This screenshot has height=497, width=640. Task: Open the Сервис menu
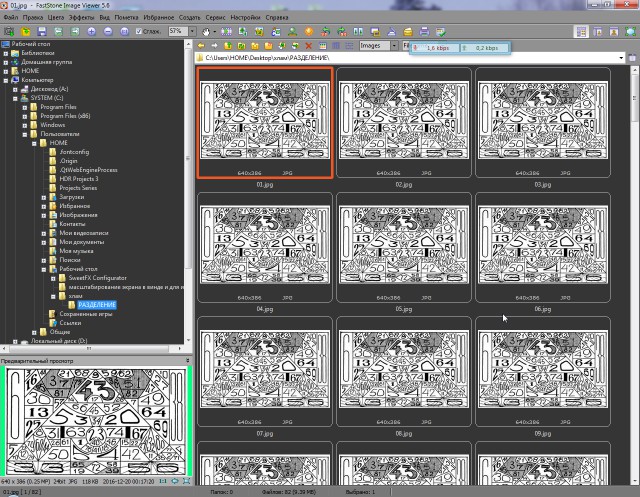tap(216, 18)
